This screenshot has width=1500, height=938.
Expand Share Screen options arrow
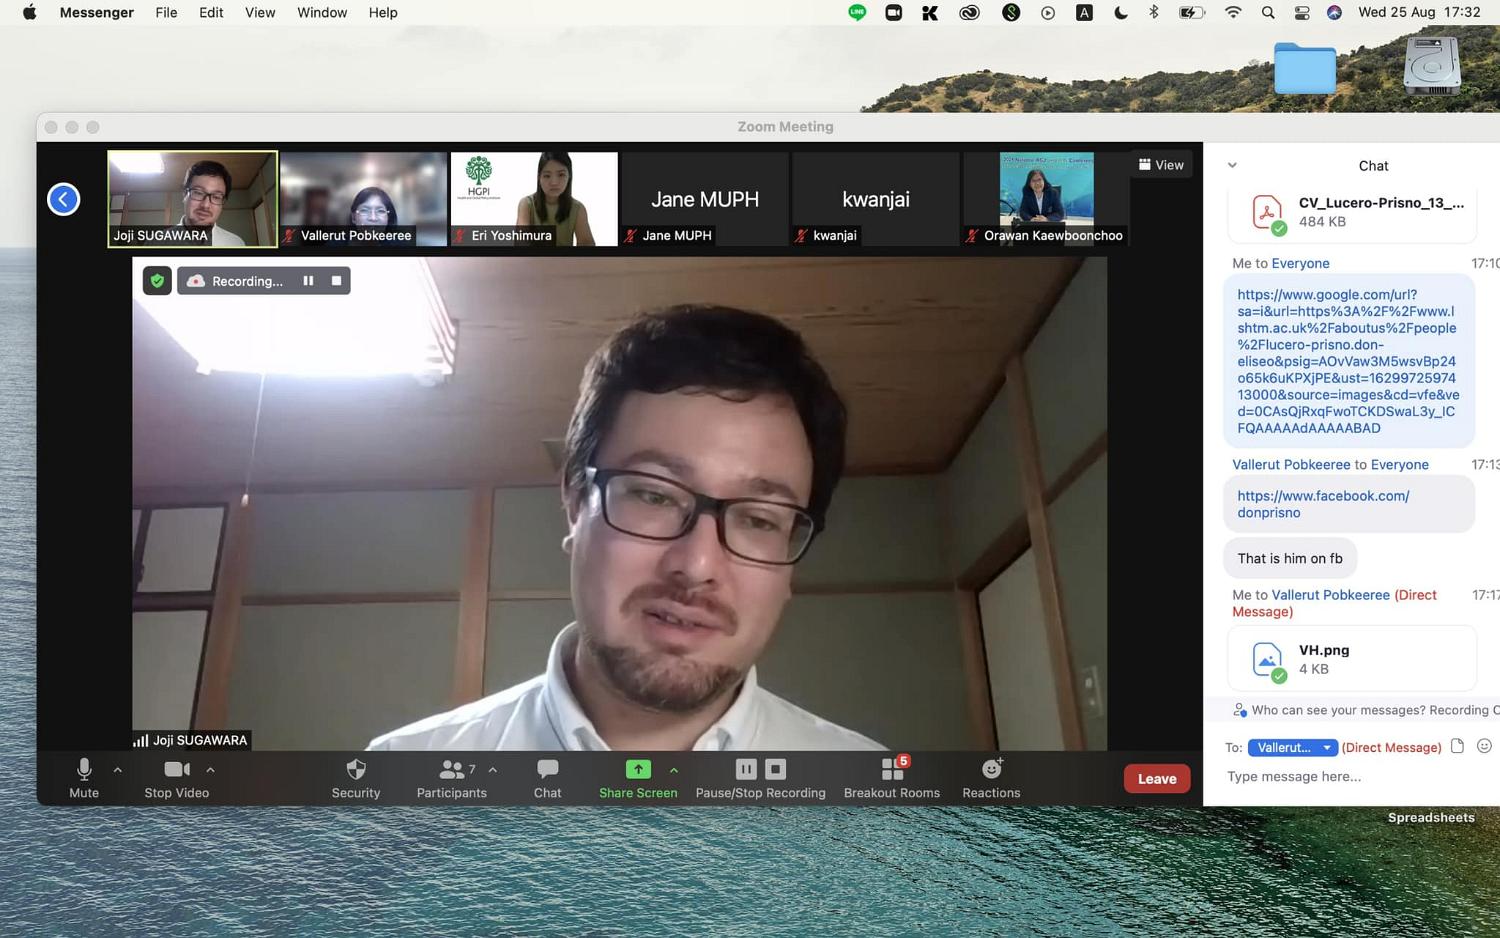click(x=674, y=770)
